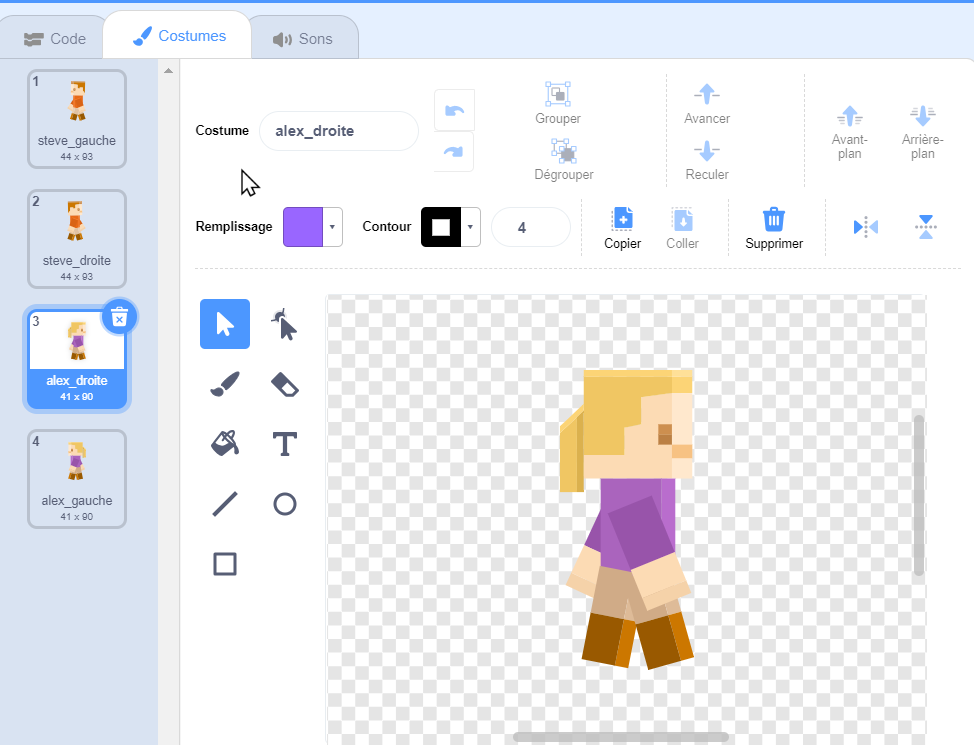The height and width of the screenshot is (745, 974).
Task: Bring to front with Avant-plan
Action: 849,132
